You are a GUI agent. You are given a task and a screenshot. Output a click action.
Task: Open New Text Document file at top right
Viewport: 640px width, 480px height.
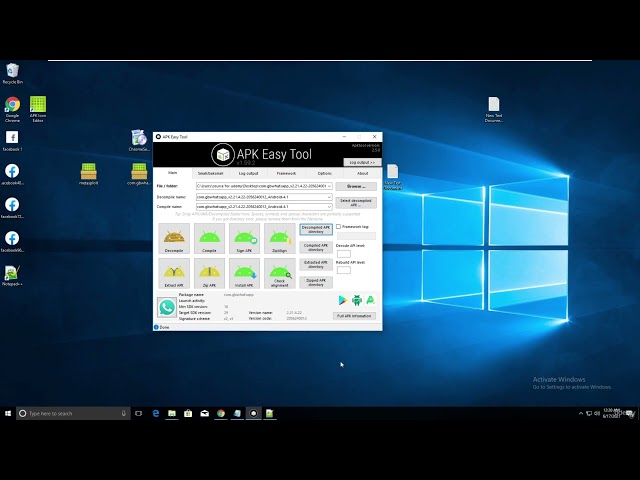pos(494,109)
